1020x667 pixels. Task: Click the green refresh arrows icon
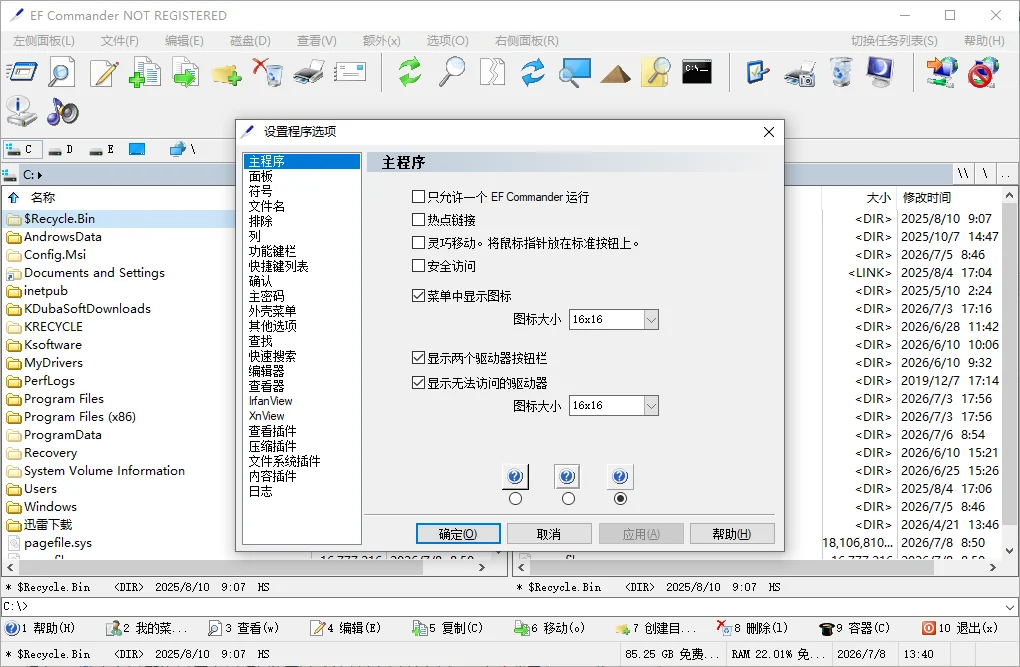tap(410, 72)
